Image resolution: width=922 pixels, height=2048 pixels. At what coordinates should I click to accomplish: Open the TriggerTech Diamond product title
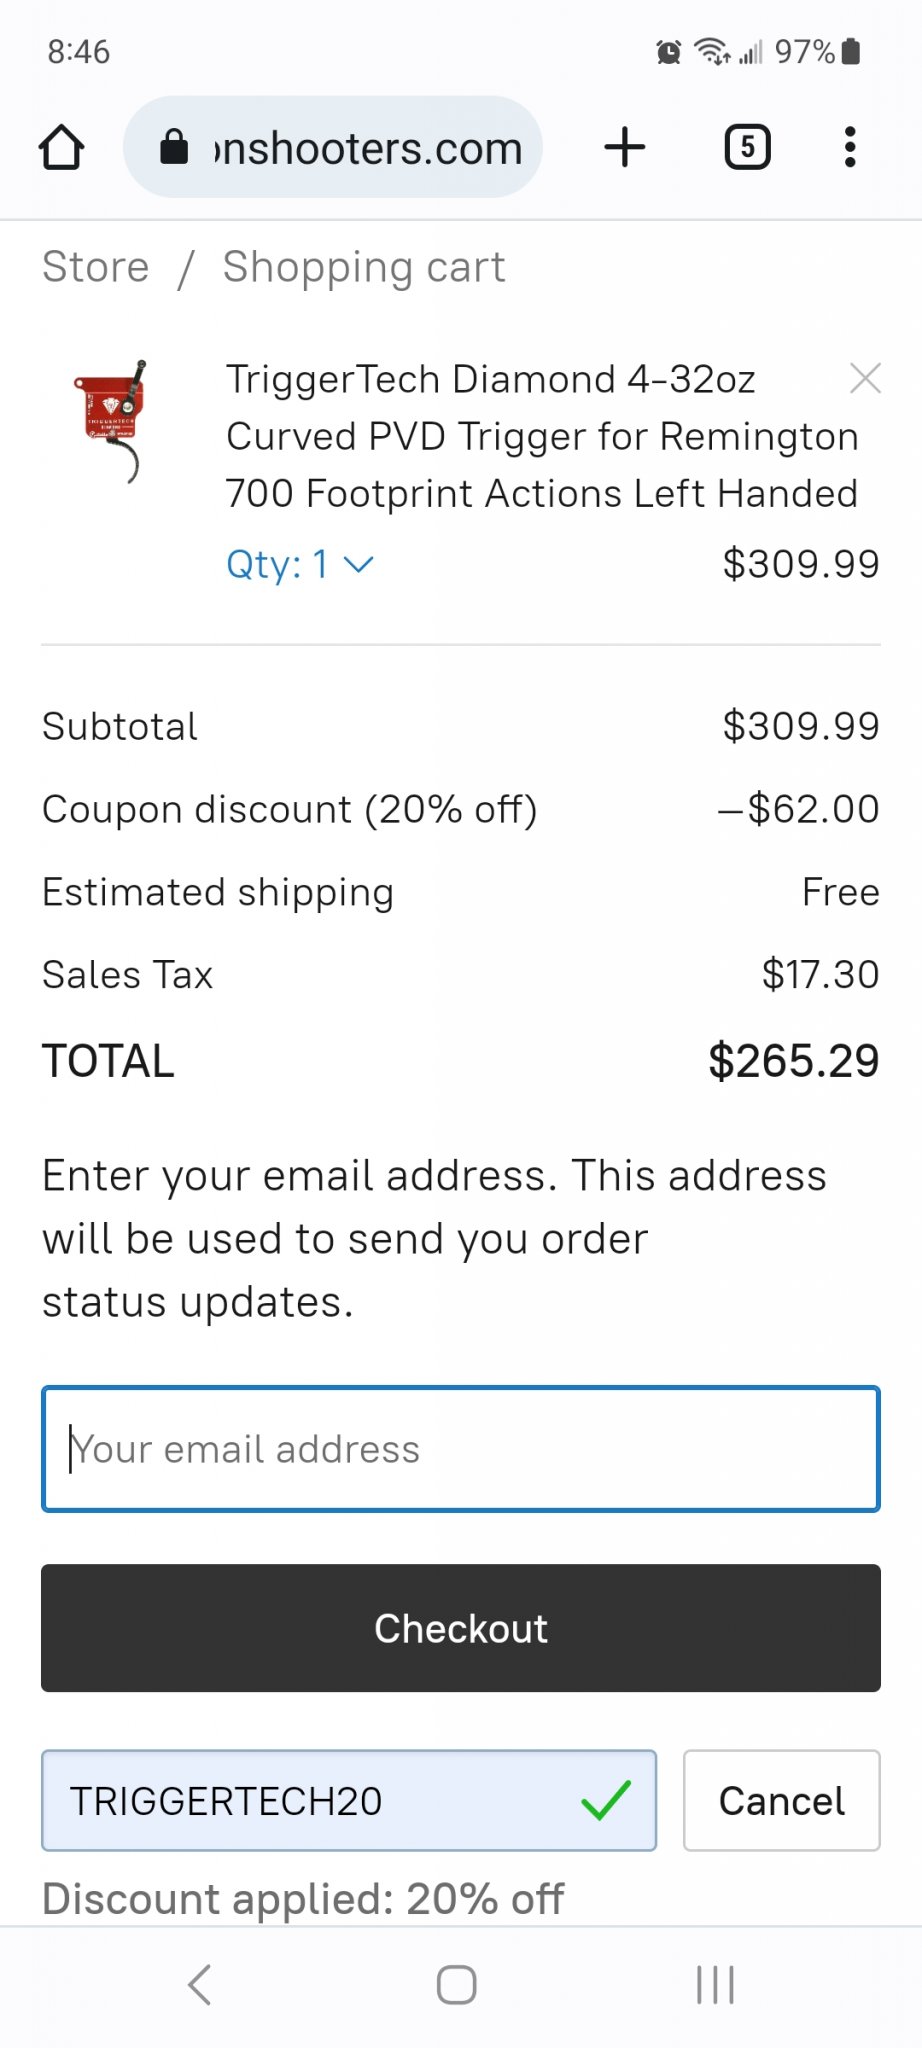[x=542, y=436]
